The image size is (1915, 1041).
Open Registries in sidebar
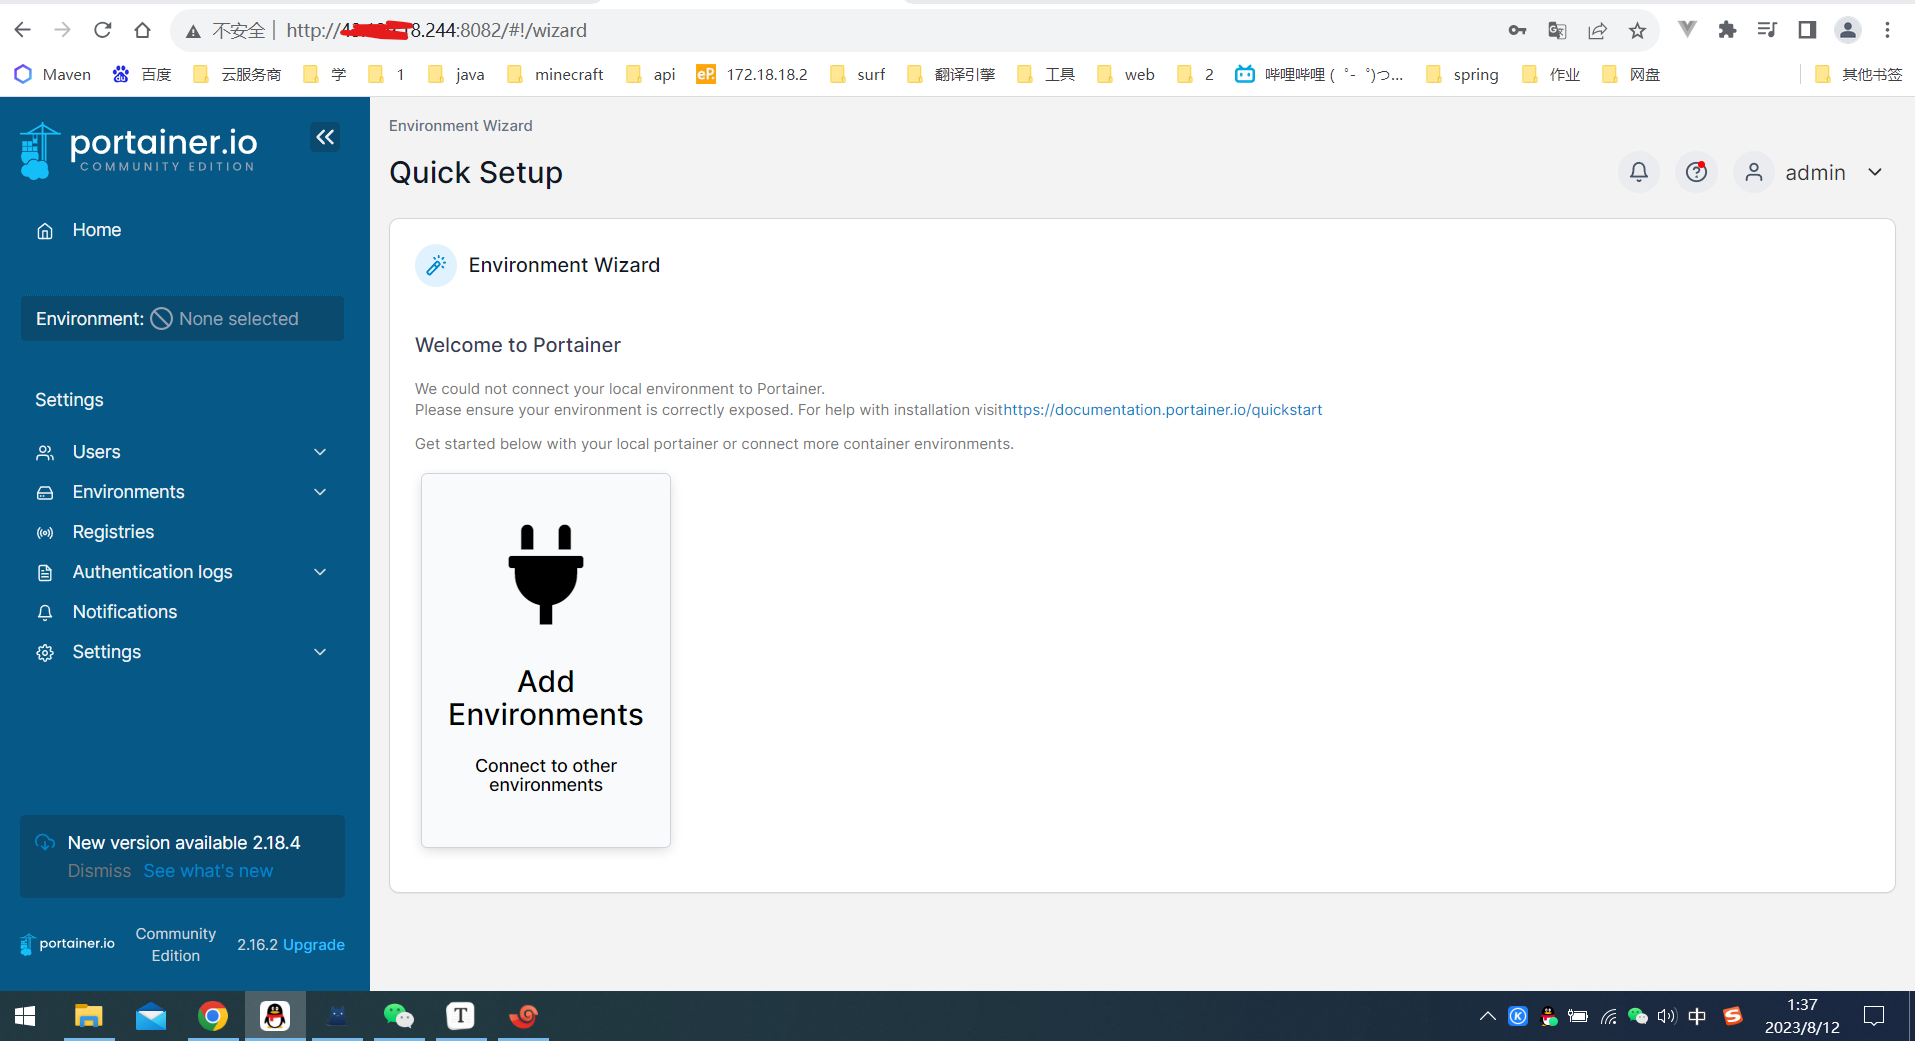(113, 532)
